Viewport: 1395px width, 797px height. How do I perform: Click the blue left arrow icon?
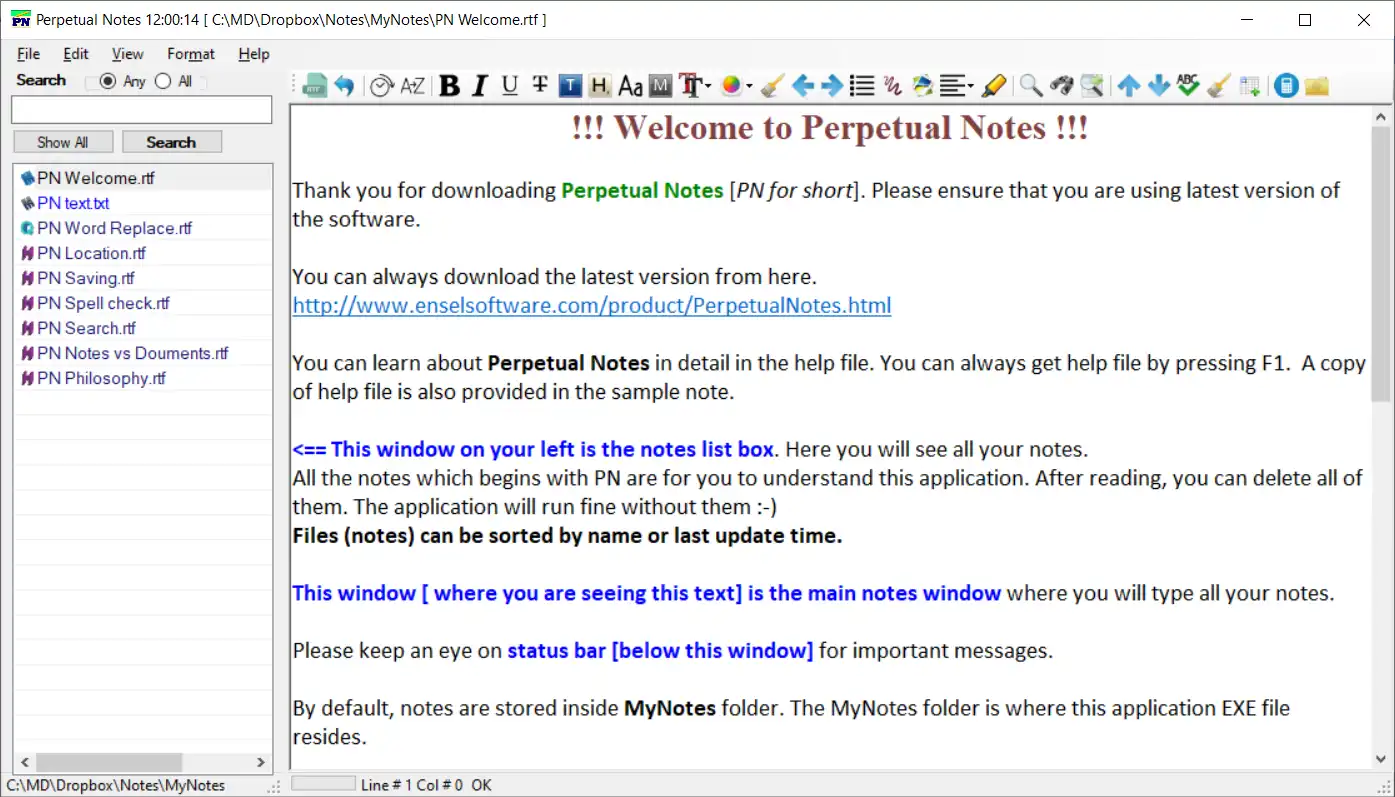click(x=802, y=86)
